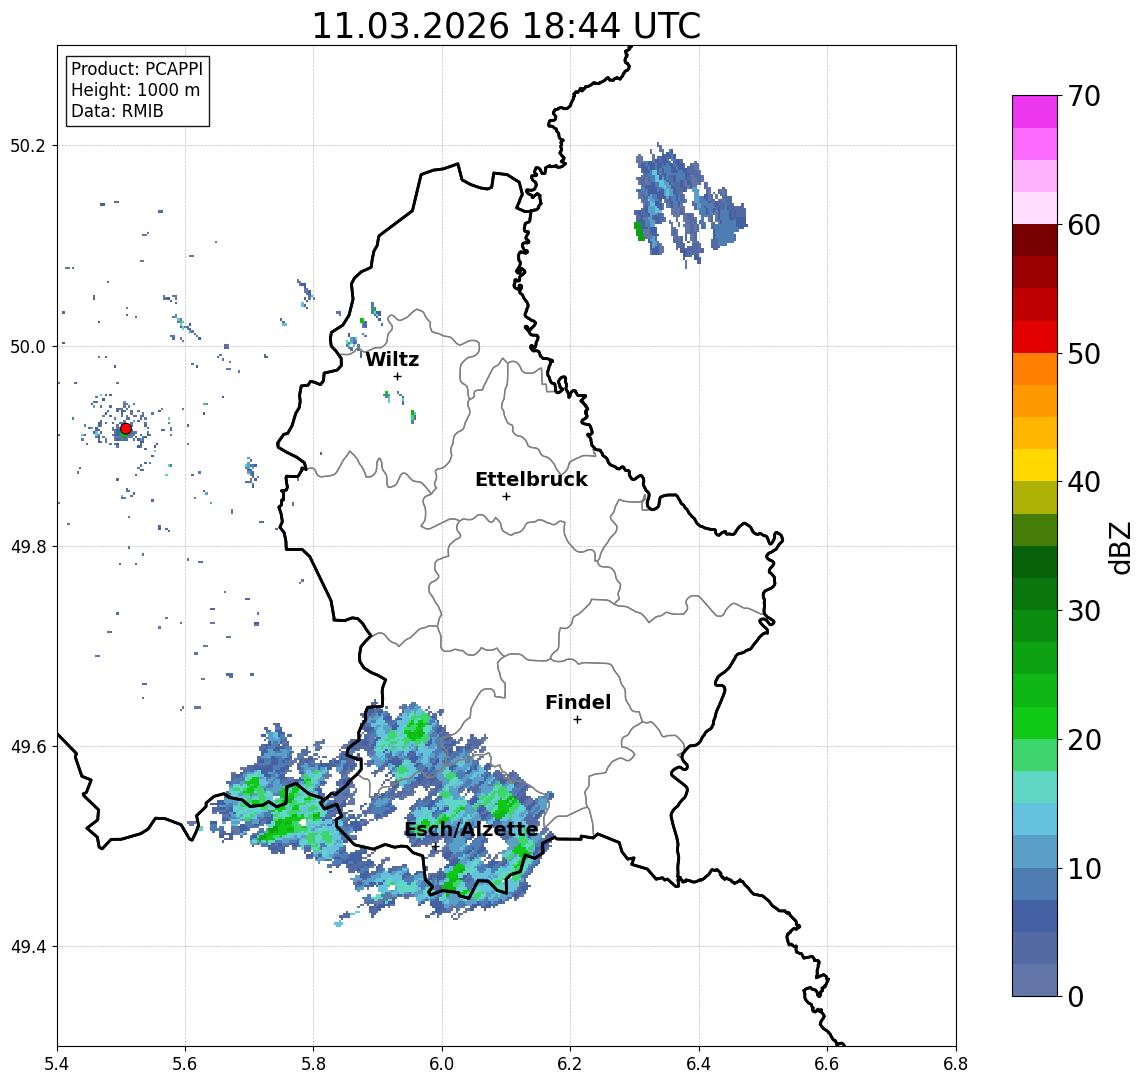Pick the orange colorbar segment below 50
This screenshot has height=1084, width=1145.
(x=1035, y=369)
